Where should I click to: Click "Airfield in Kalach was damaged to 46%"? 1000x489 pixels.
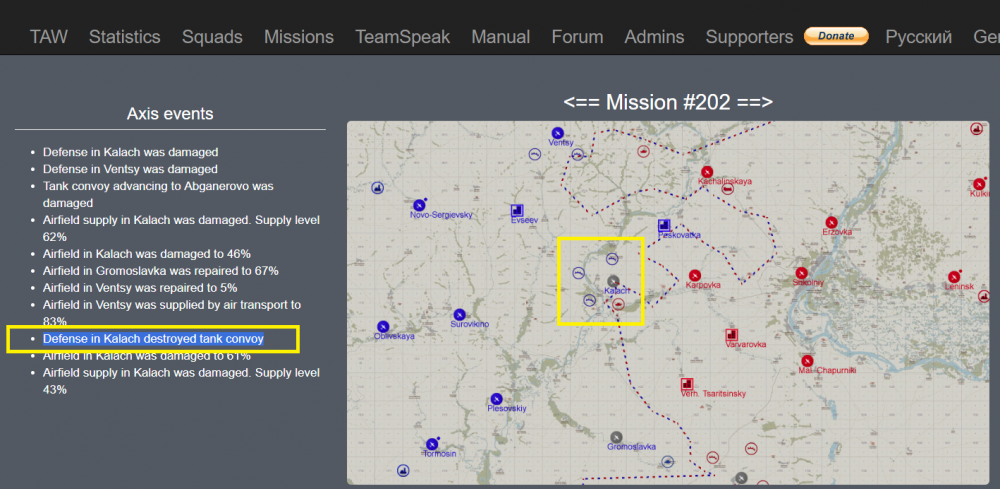(x=147, y=254)
